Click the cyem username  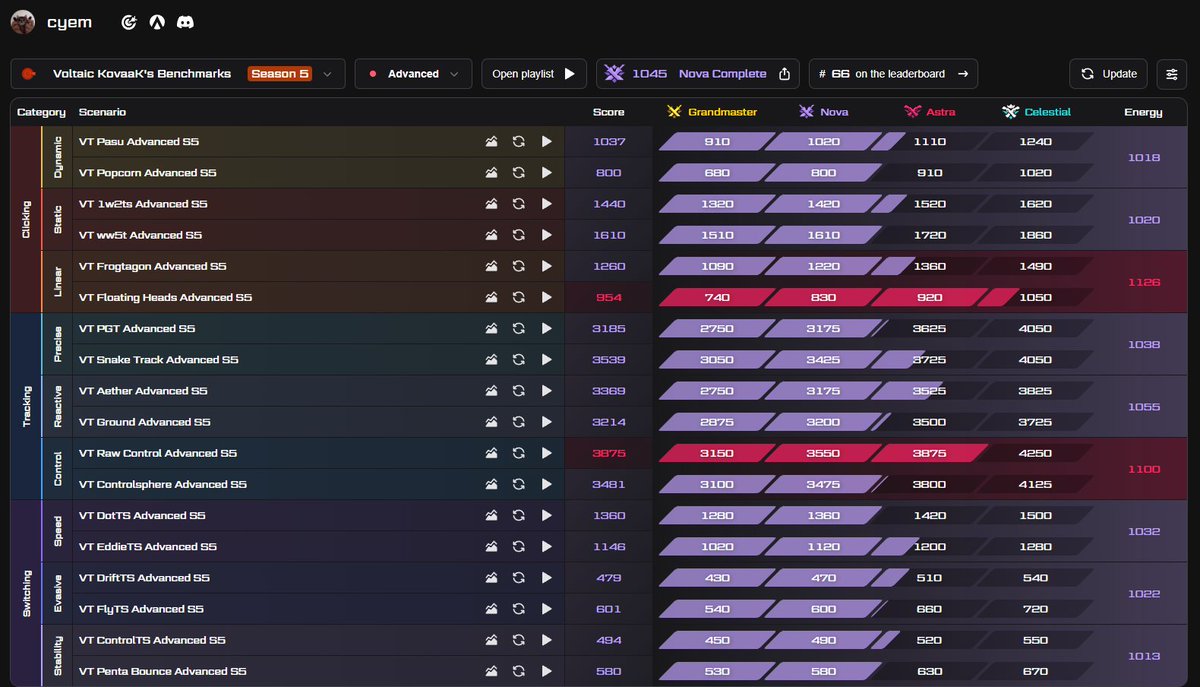[x=69, y=22]
